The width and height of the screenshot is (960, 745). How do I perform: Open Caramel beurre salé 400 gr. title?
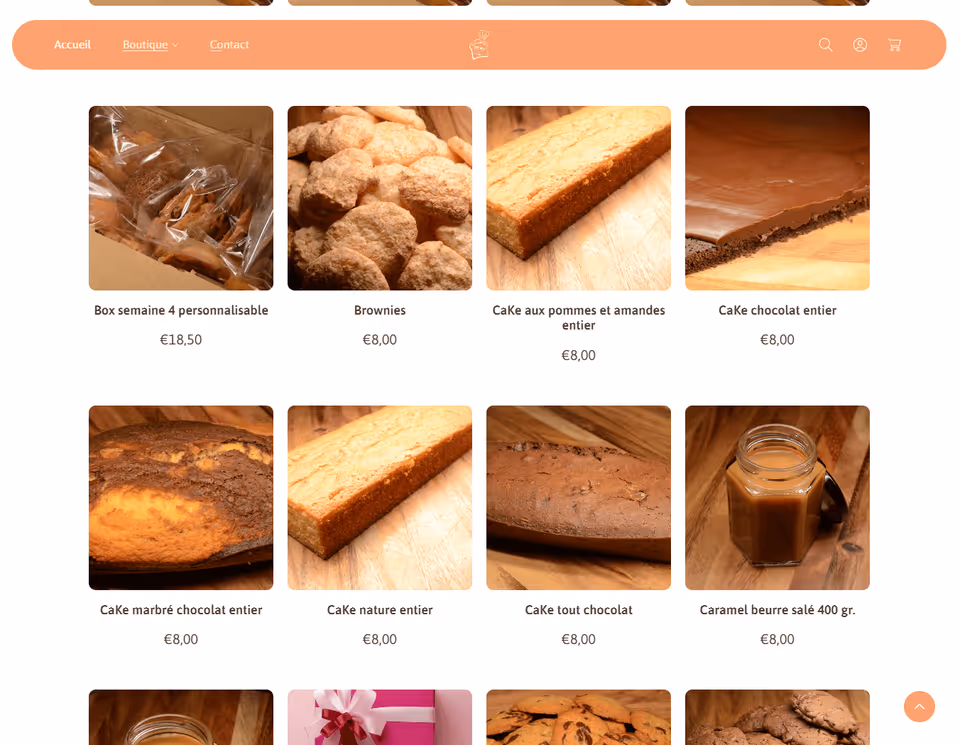[777, 610]
